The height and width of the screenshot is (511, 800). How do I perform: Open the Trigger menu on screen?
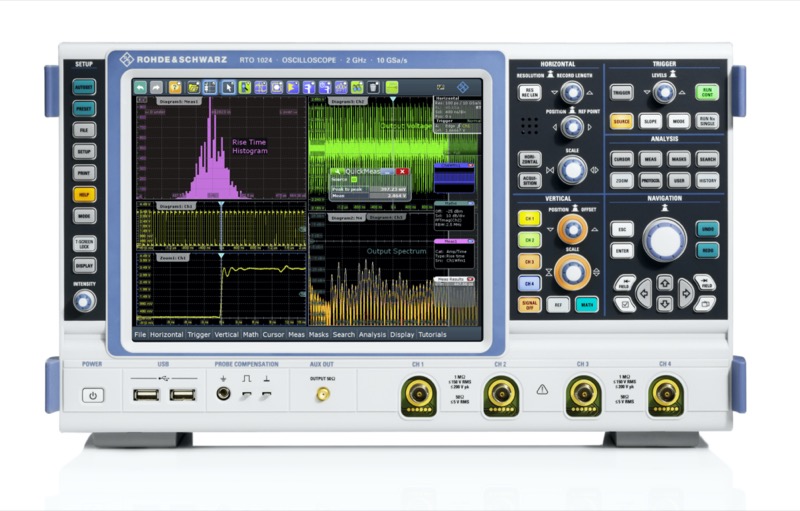[x=199, y=335]
